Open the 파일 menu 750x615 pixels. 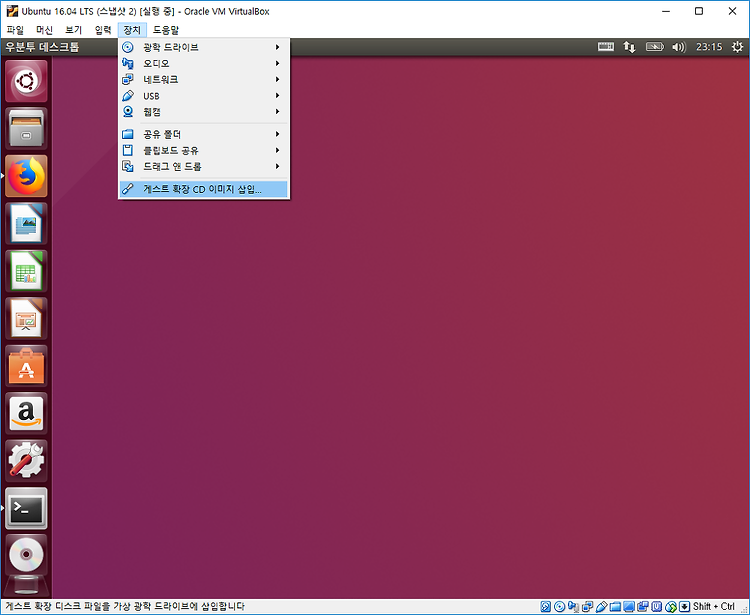(x=15, y=30)
